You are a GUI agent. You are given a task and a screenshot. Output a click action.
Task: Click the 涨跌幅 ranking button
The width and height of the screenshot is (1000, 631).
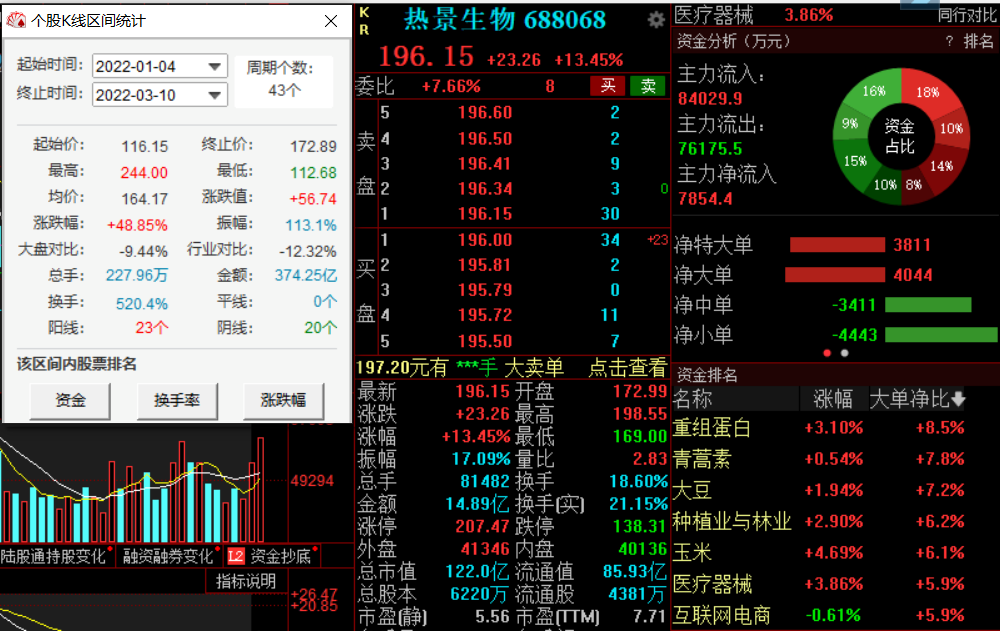click(x=283, y=400)
